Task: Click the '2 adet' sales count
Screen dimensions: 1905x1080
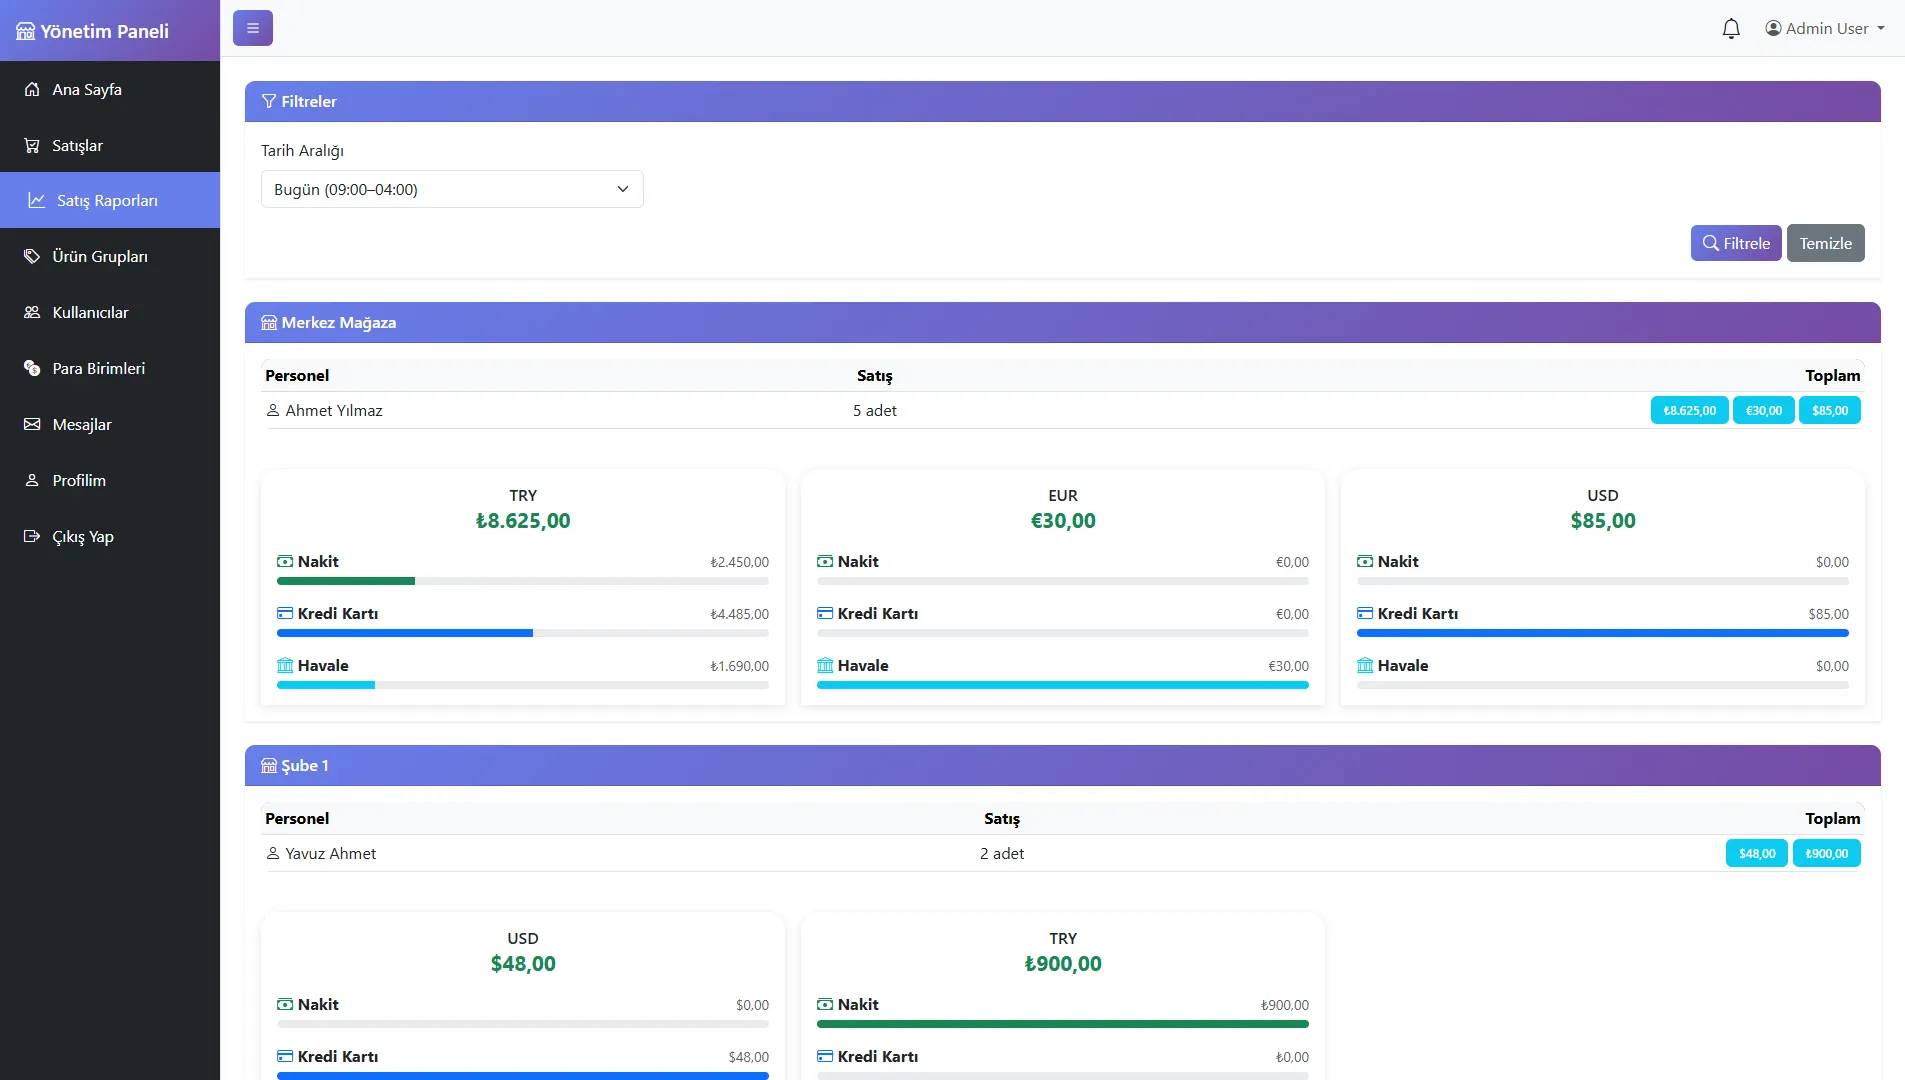Action: pos(1002,853)
